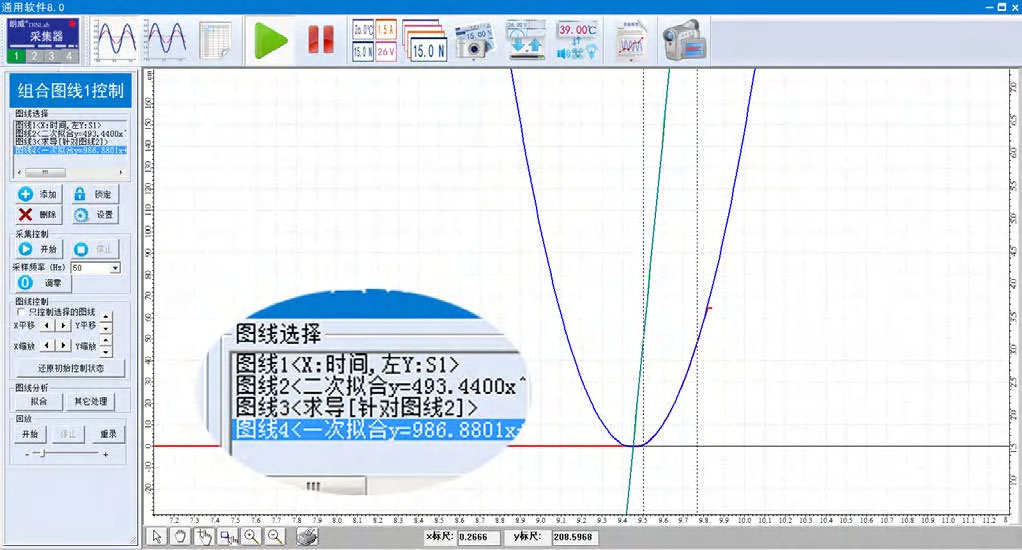This screenshot has width=1022, height=550.
Task: Open the 采样频率 dropdown
Action: pyautogui.click(x=115, y=268)
